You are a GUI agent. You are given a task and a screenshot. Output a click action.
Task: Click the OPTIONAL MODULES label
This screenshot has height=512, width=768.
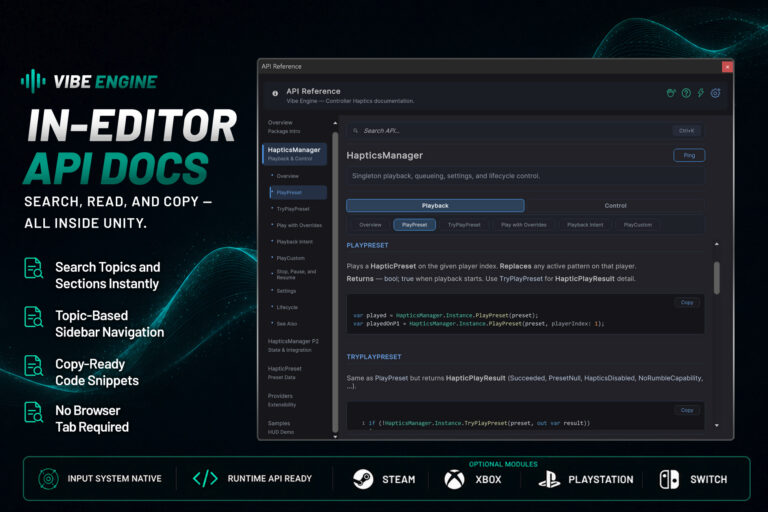[x=503, y=464]
